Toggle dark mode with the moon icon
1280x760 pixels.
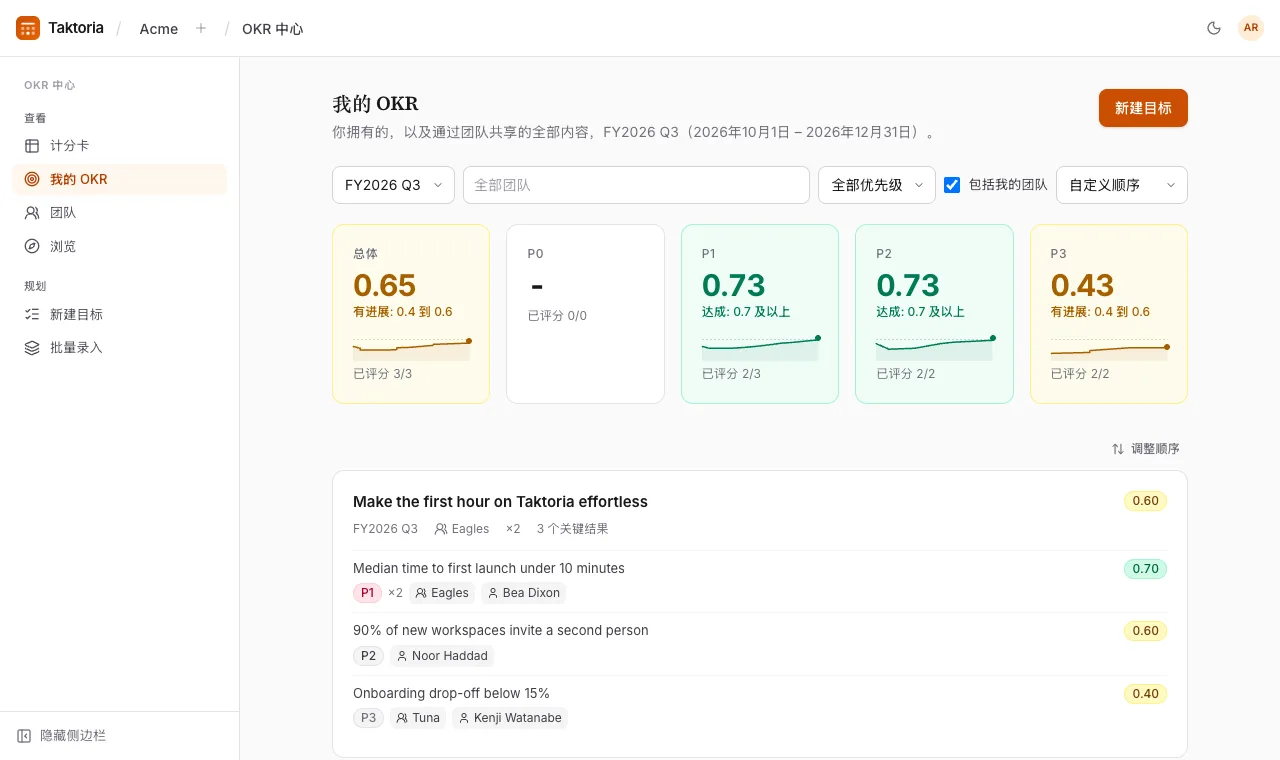coord(1214,28)
